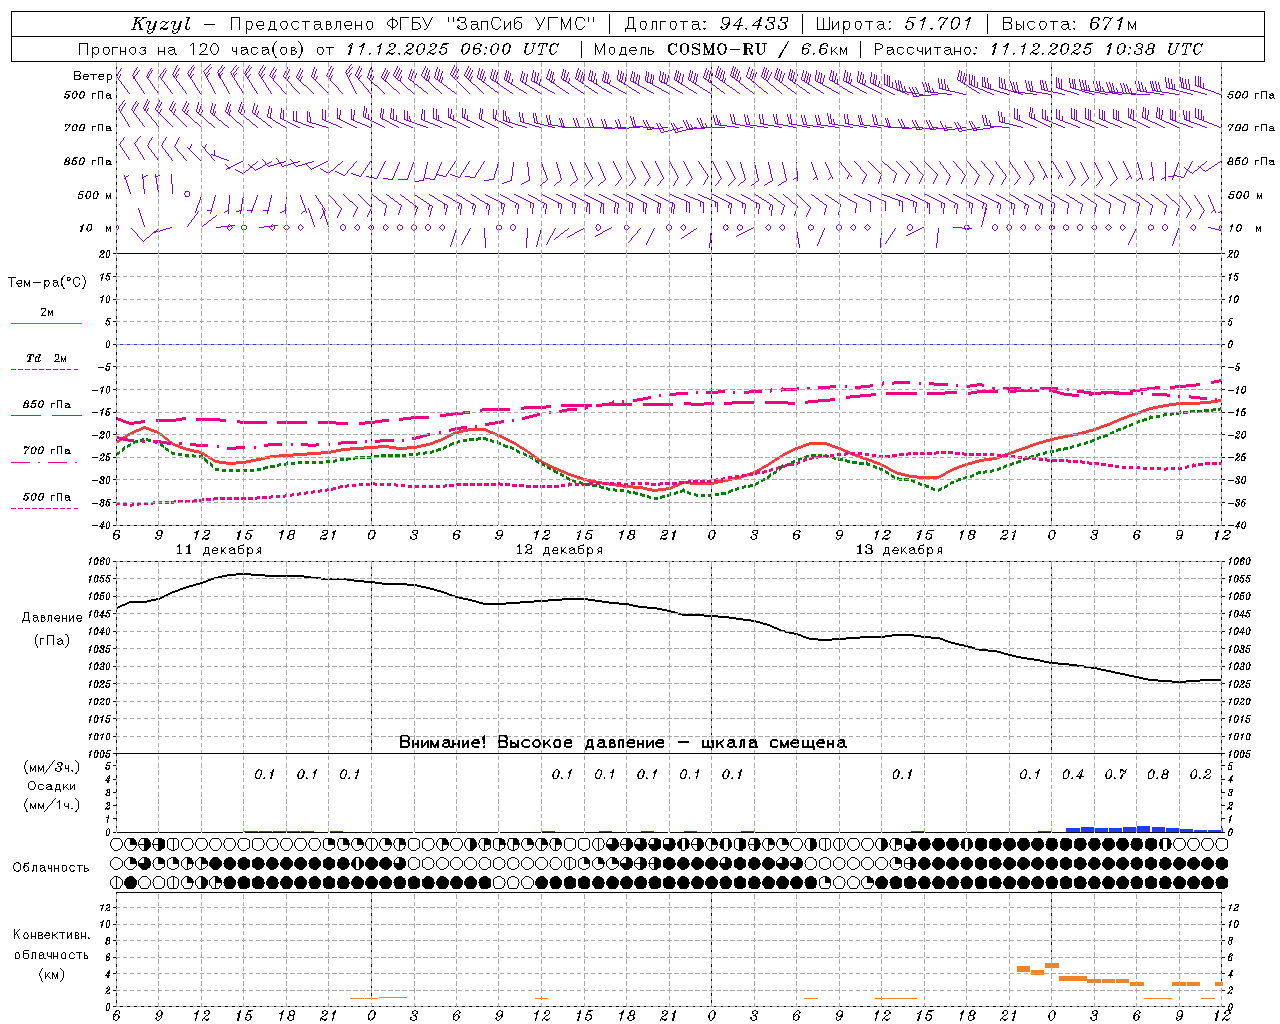Image resolution: width=1280 pixels, height=1024 pixels.
Task: Click the (мм/3ч.) precipitation unit label
Action: pos(51,767)
